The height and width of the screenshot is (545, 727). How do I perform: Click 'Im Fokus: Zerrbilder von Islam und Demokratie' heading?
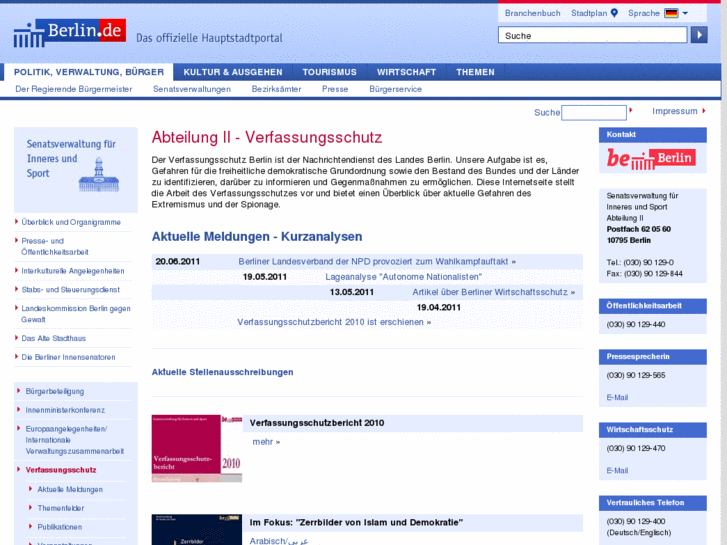(x=356, y=522)
